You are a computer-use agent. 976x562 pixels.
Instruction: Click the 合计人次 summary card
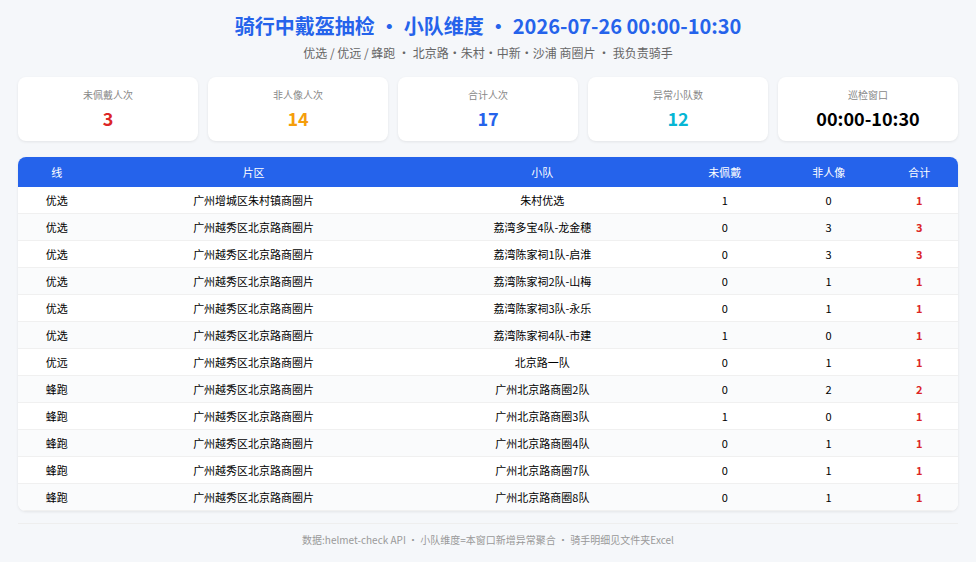pyautogui.click(x=488, y=109)
